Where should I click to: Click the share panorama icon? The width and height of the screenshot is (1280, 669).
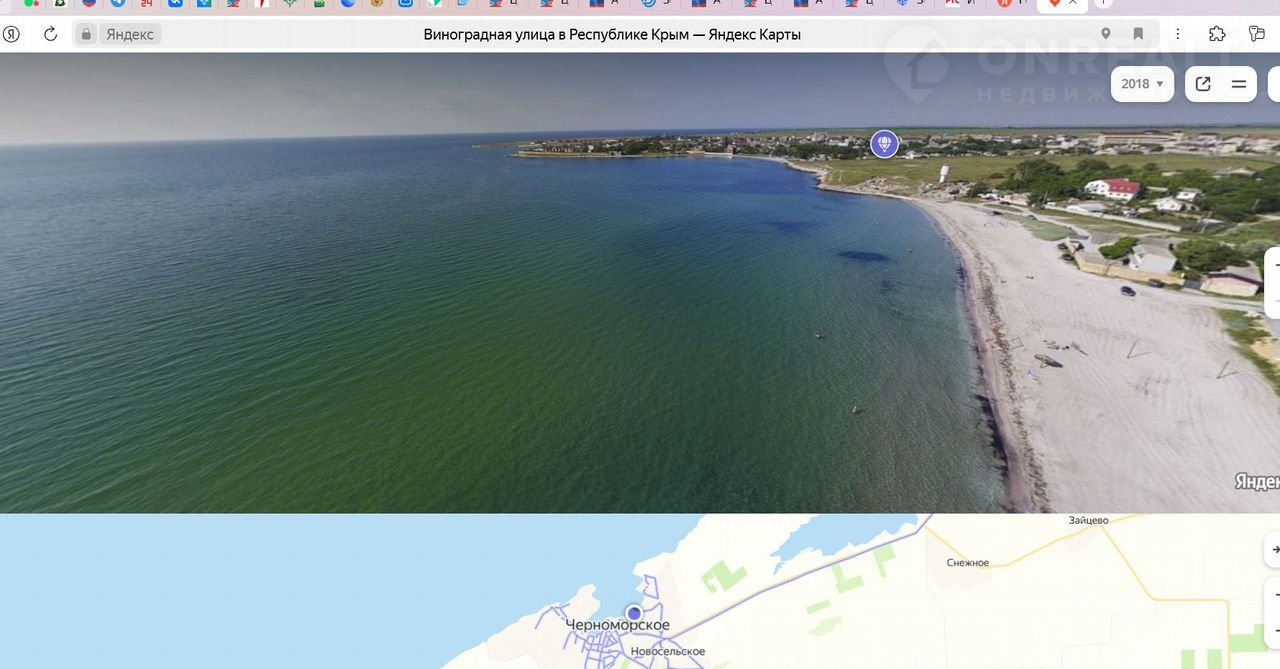click(1203, 84)
